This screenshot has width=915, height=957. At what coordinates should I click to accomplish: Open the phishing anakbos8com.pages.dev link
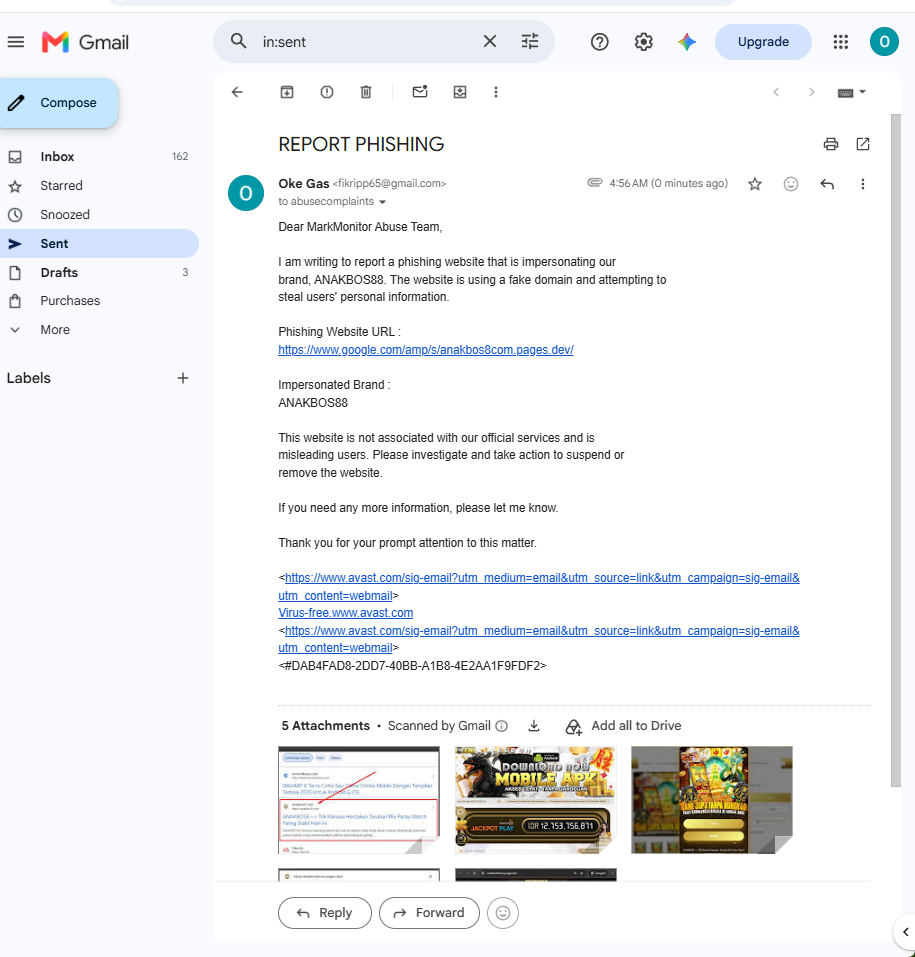point(425,350)
